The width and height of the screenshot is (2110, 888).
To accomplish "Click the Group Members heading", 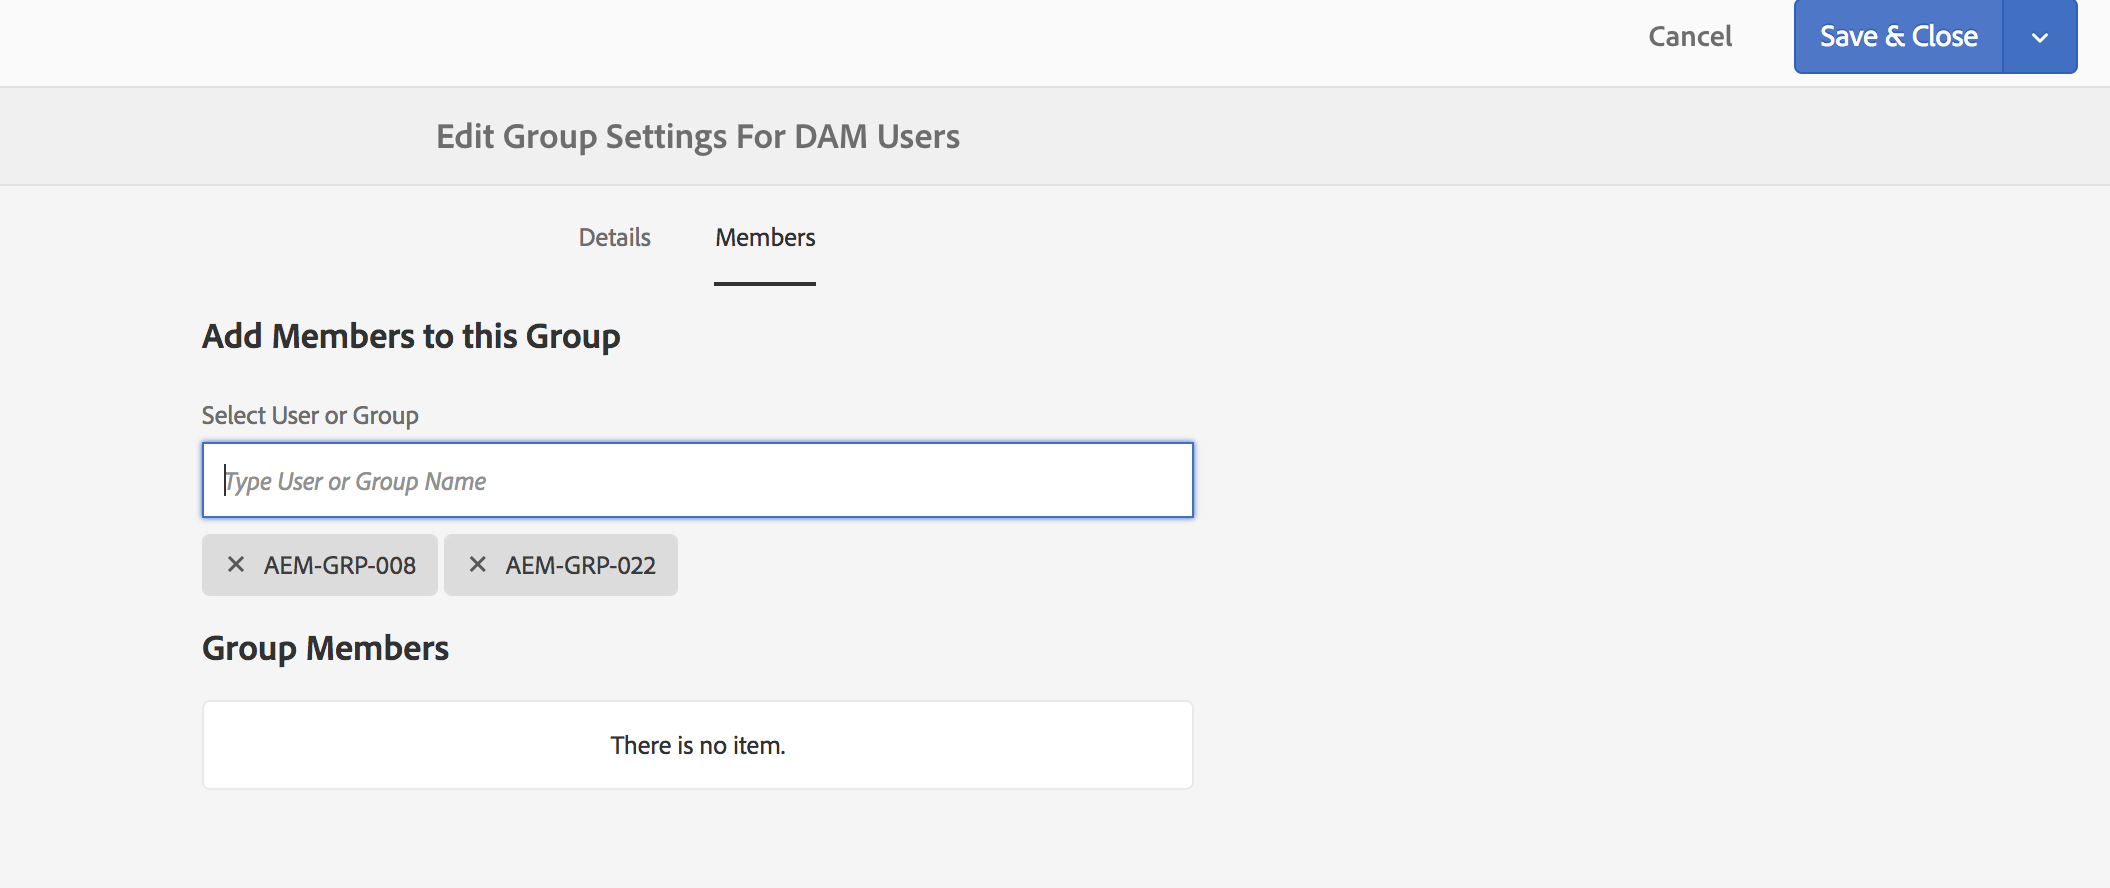I will pyautogui.click(x=325, y=649).
